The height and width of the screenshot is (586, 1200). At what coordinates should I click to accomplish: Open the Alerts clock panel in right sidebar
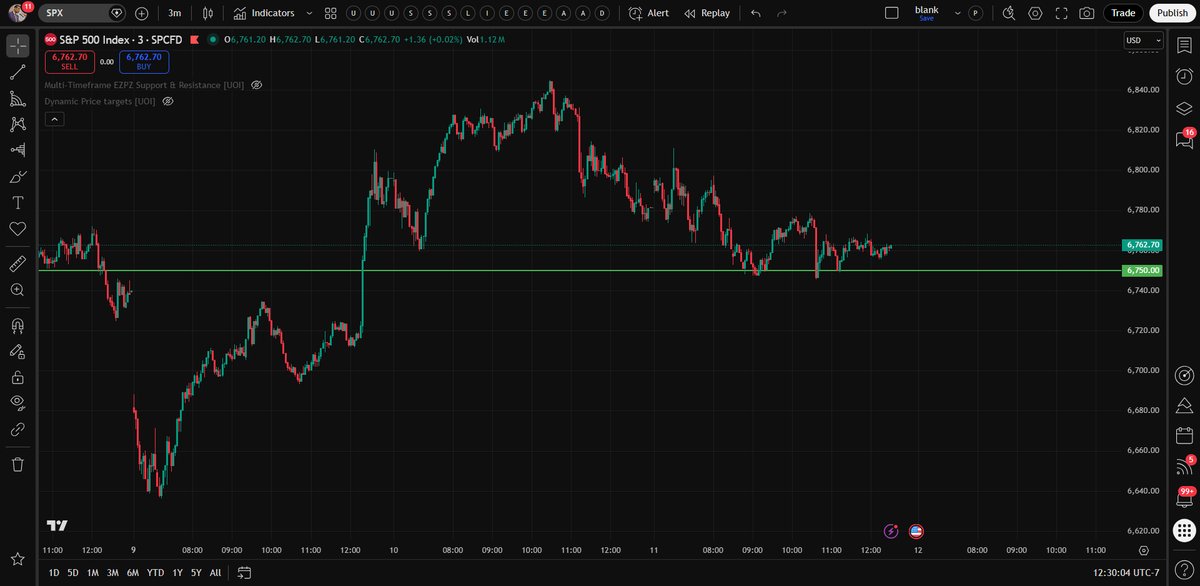click(1184, 76)
